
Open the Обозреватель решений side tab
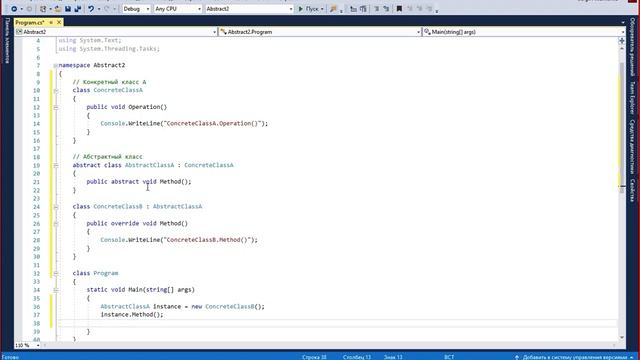coord(632,47)
